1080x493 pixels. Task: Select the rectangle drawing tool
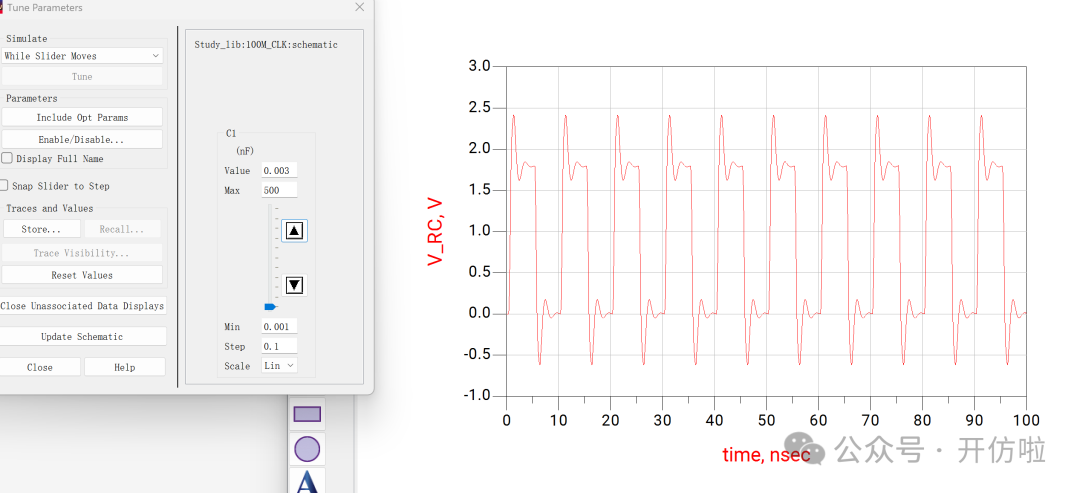pyautogui.click(x=307, y=414)
